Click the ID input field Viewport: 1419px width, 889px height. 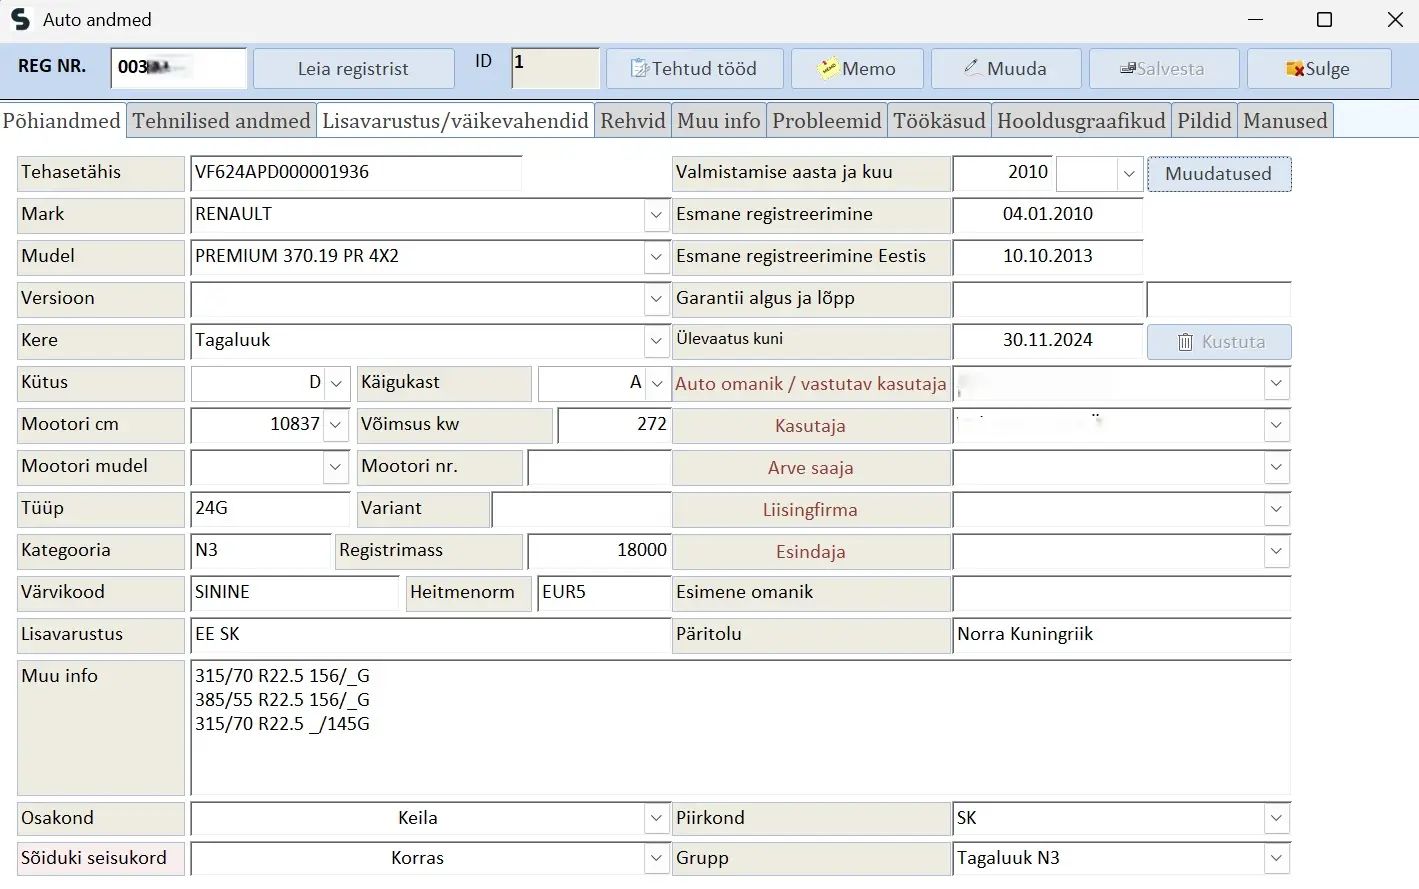click(555, 68)
